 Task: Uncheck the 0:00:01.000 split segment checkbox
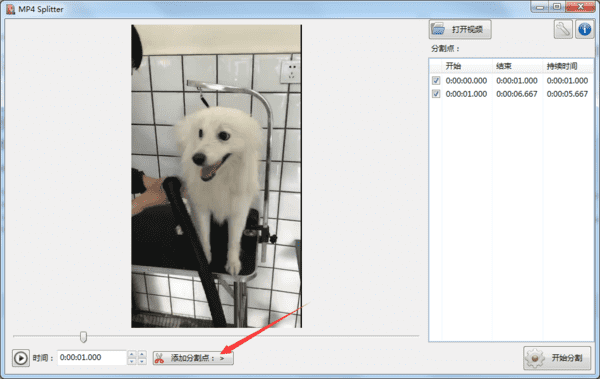[x=436, y=94]
